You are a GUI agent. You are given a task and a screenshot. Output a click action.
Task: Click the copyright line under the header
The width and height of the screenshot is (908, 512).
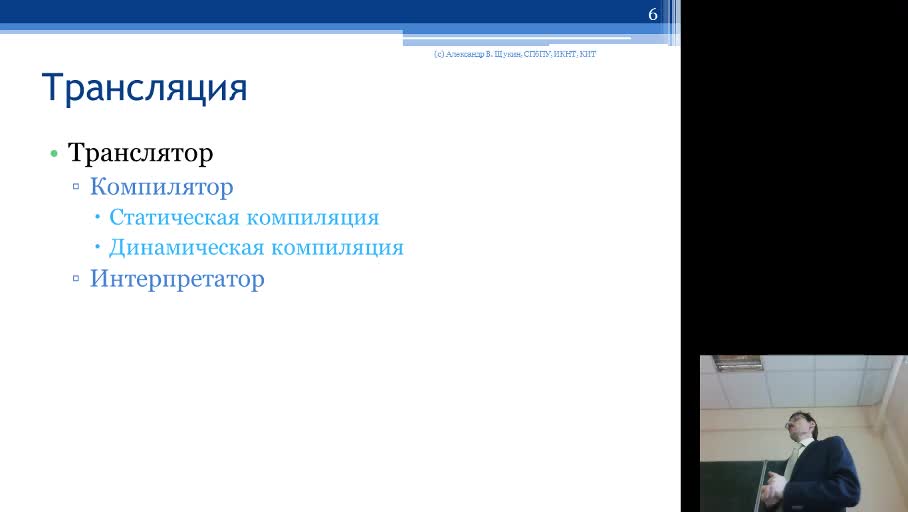tap(515, 54)
